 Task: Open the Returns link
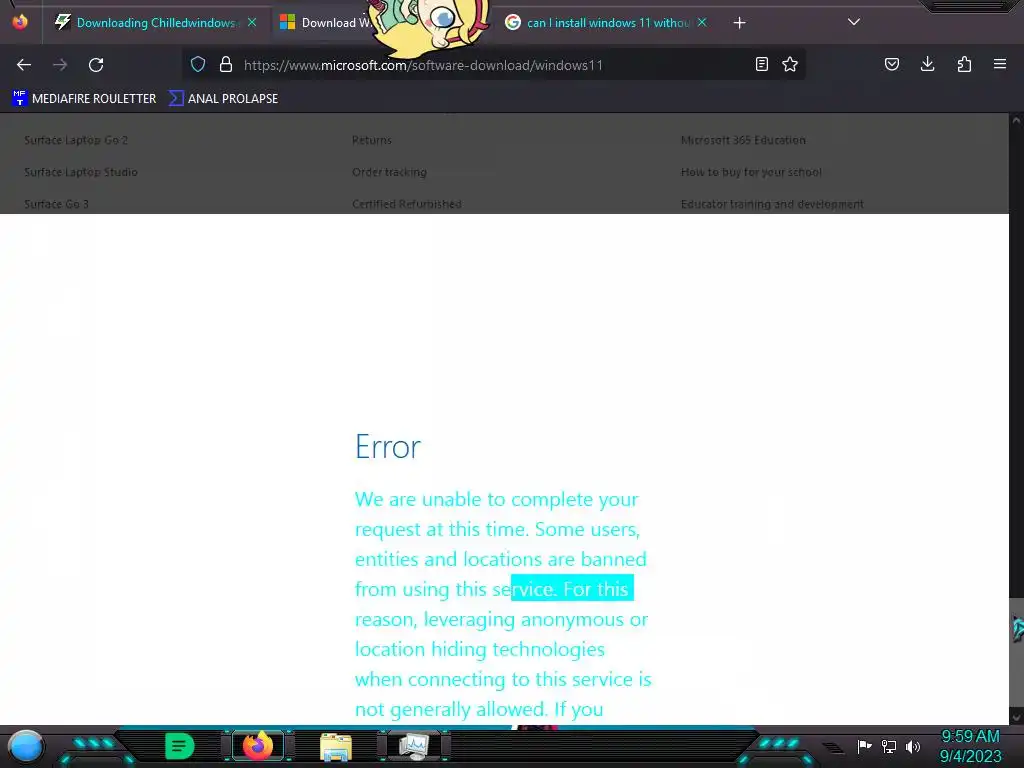click(372, 140)
